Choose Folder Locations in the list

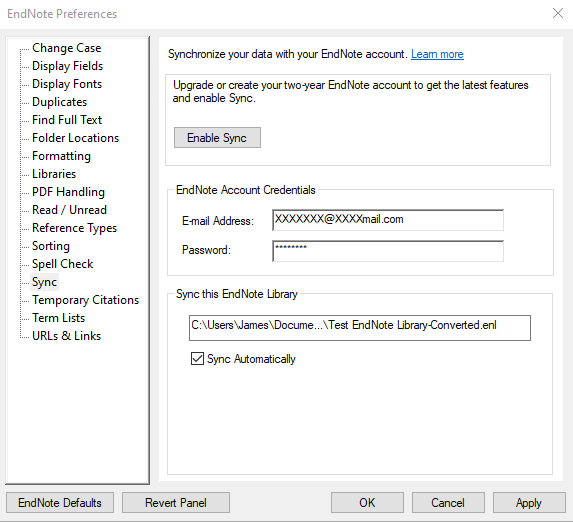(76, 138)
